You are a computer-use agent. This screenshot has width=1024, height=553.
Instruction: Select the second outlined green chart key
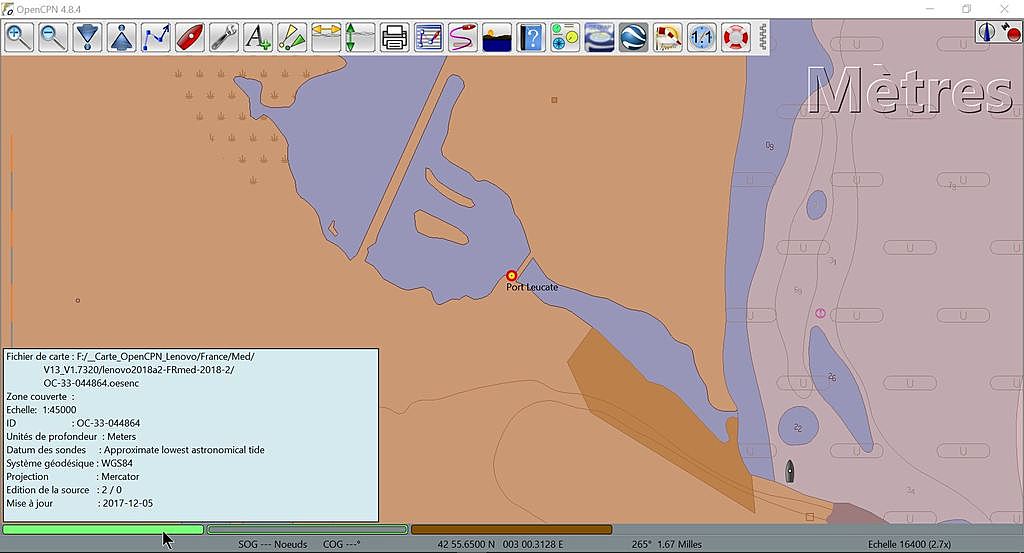[x=308, y=529]
